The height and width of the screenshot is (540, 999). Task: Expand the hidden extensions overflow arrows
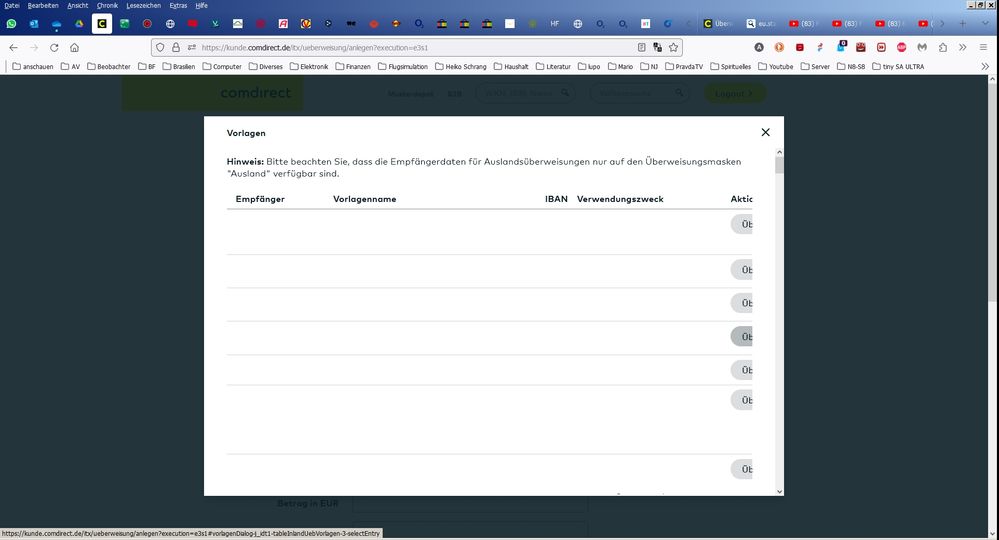coord(963,47)
